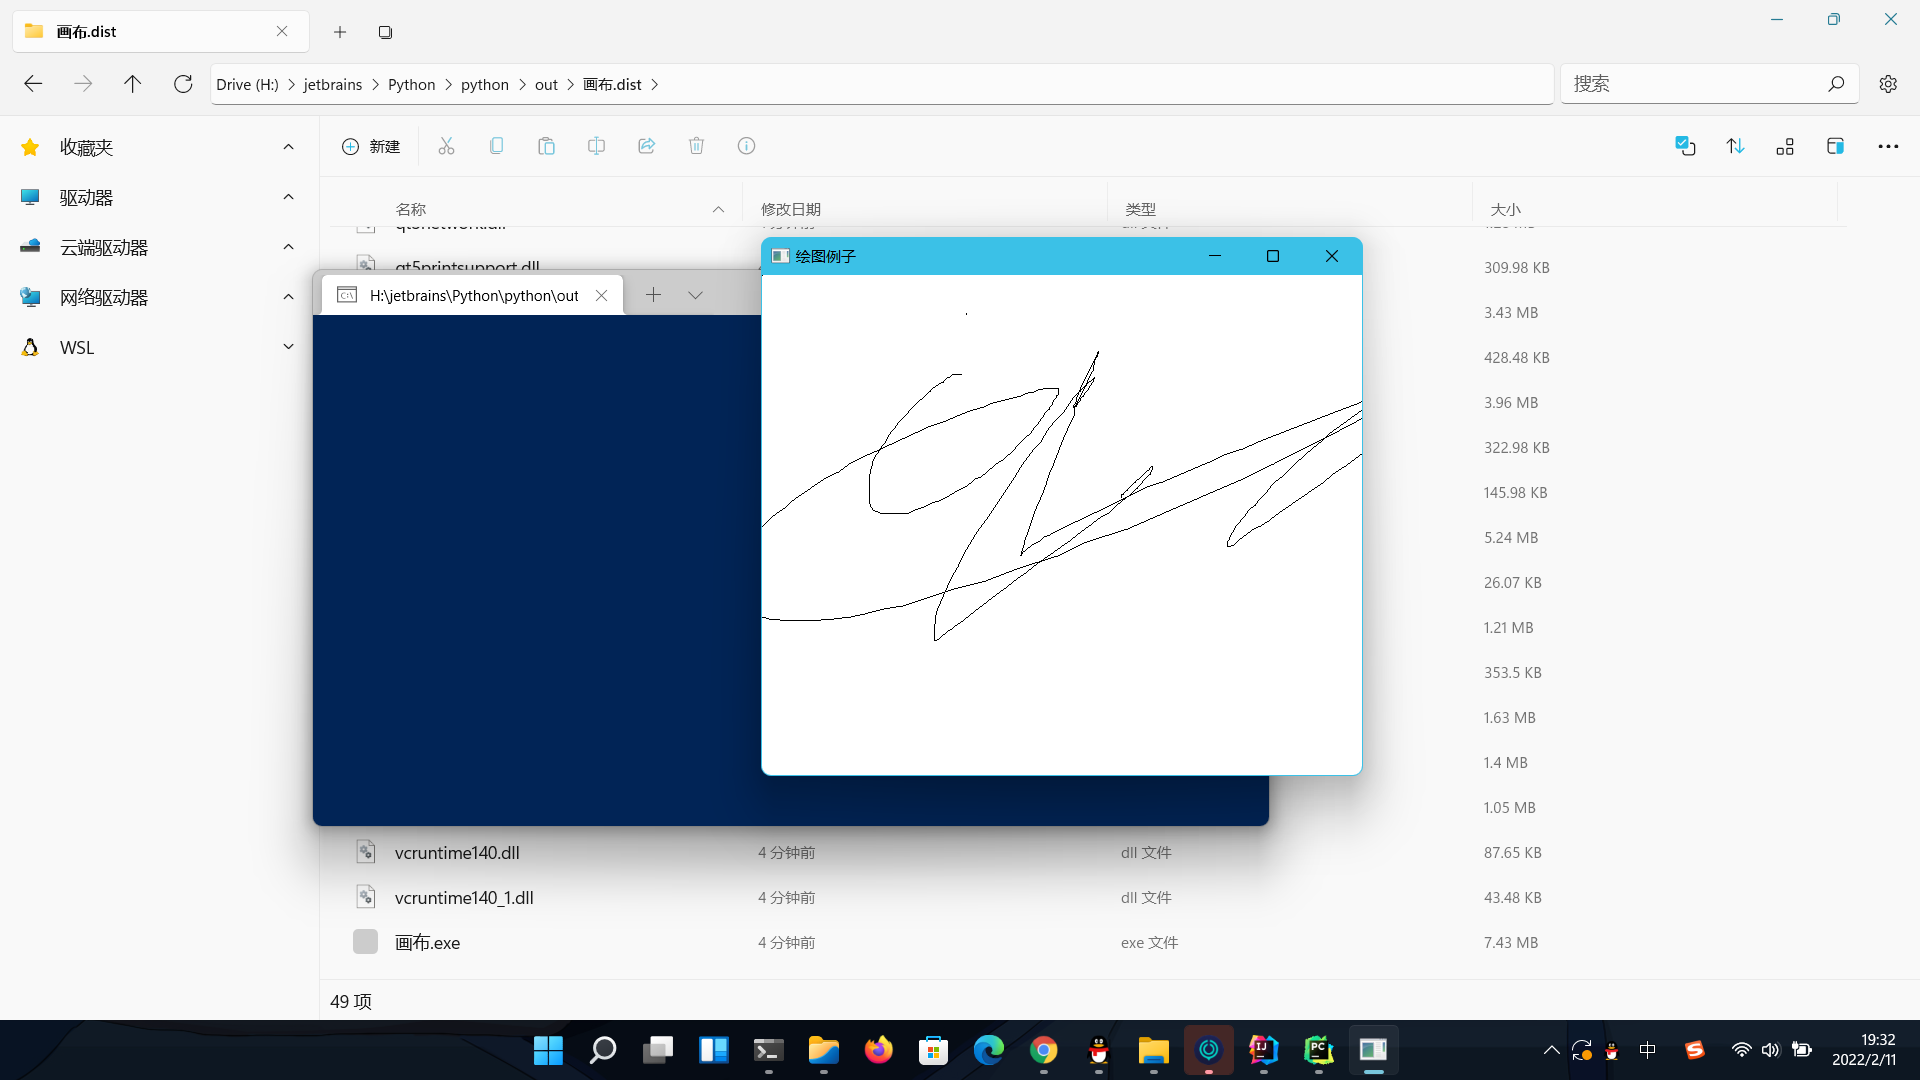Open PyCharm from the taskbar
The height and width of the screenshot is (1080, 1920).
[1318, 1050]
